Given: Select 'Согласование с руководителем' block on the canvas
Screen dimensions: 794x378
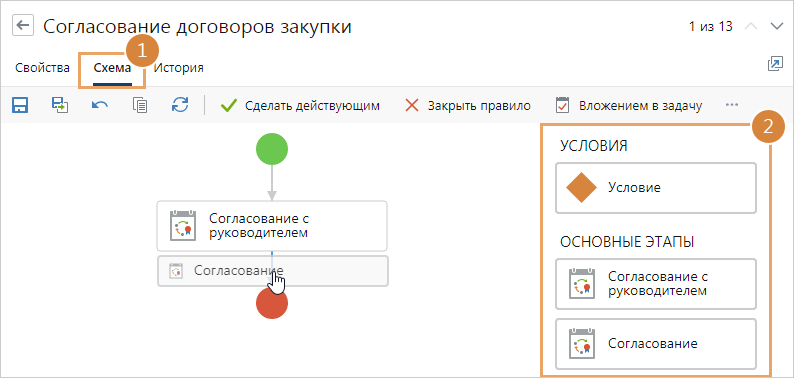Looking at the screenshot, I should [272, 225].
